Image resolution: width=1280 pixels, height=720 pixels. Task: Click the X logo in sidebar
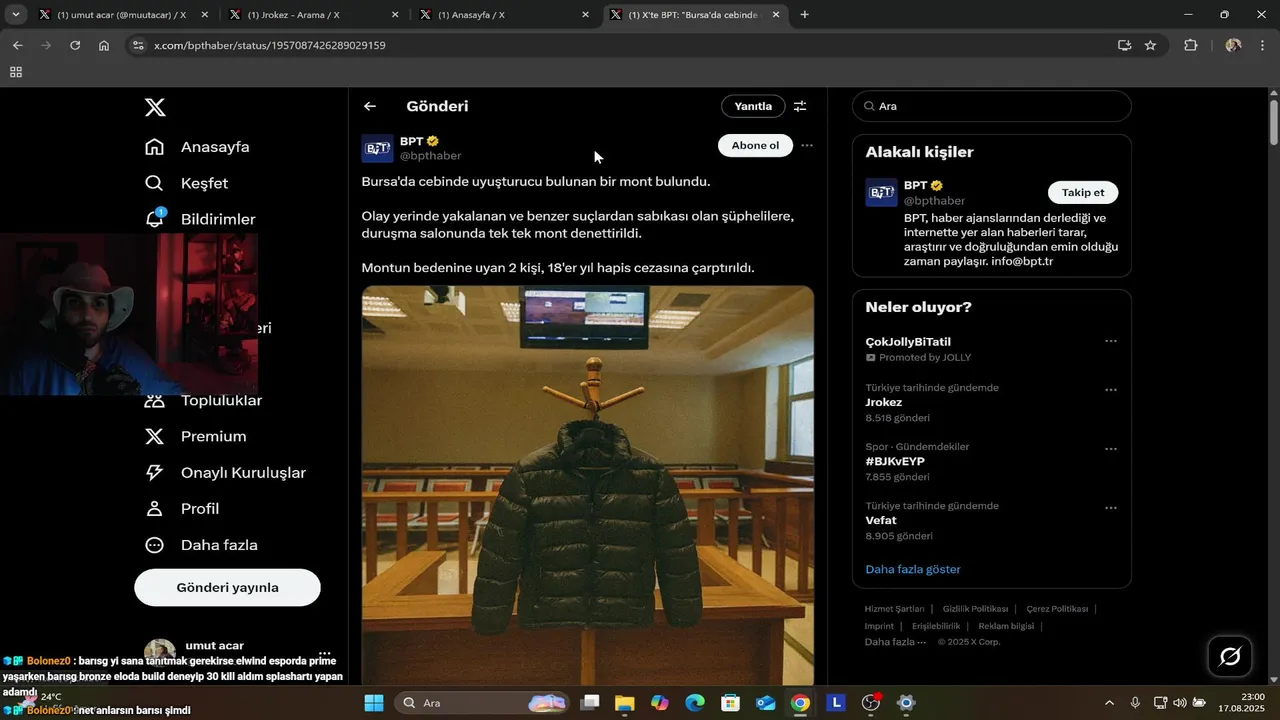[x=155, y=107]
